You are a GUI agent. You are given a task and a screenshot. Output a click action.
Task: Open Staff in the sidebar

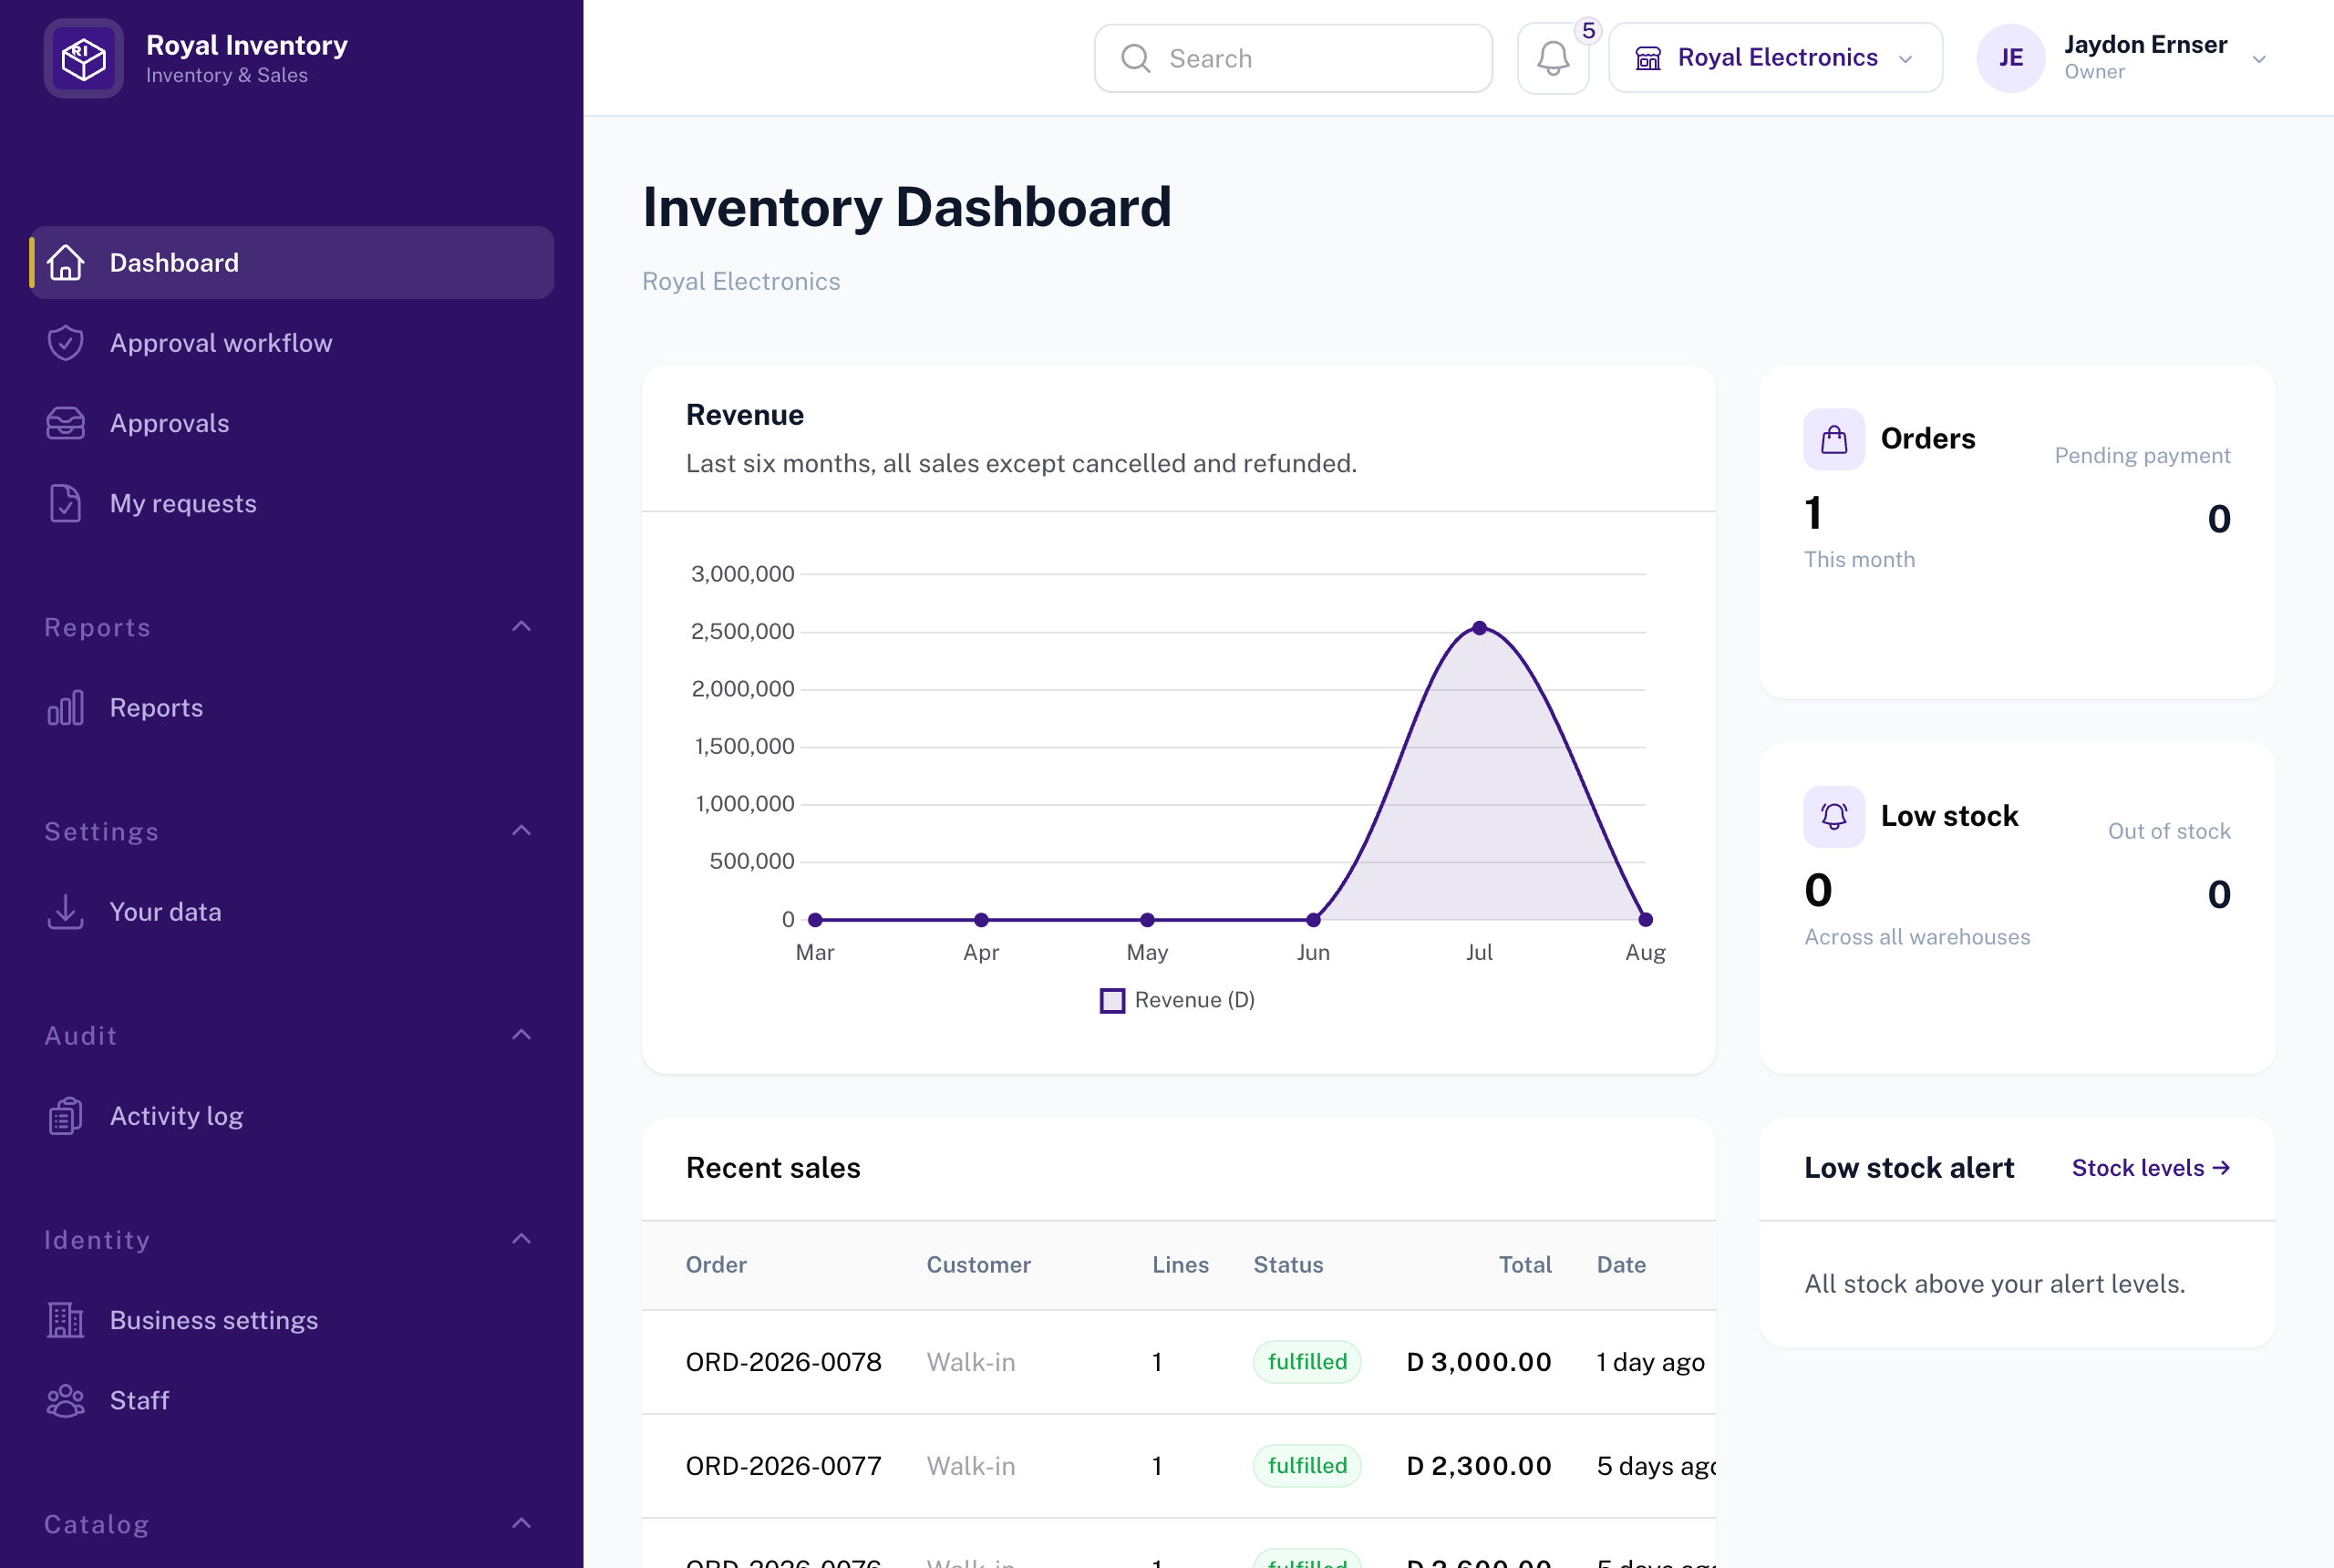tap(291, 1400)
